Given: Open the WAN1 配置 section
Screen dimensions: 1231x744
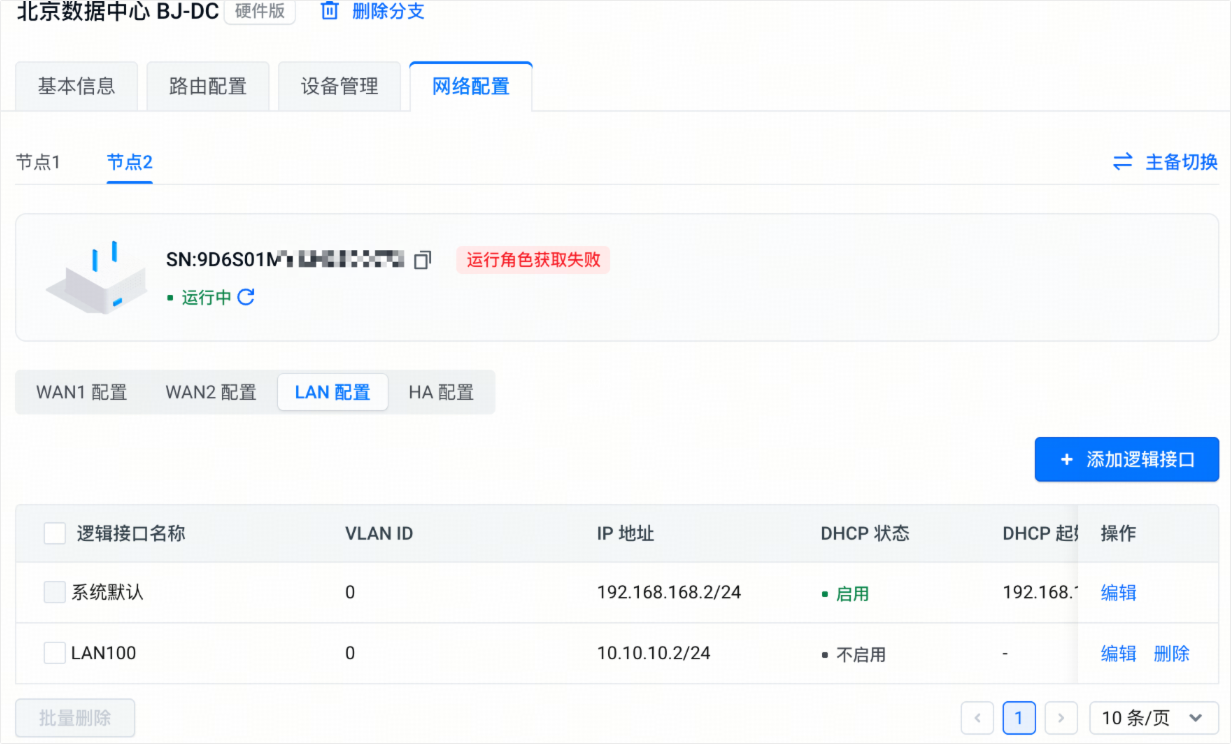Looking at the screenshot, I should coord(82,392).
